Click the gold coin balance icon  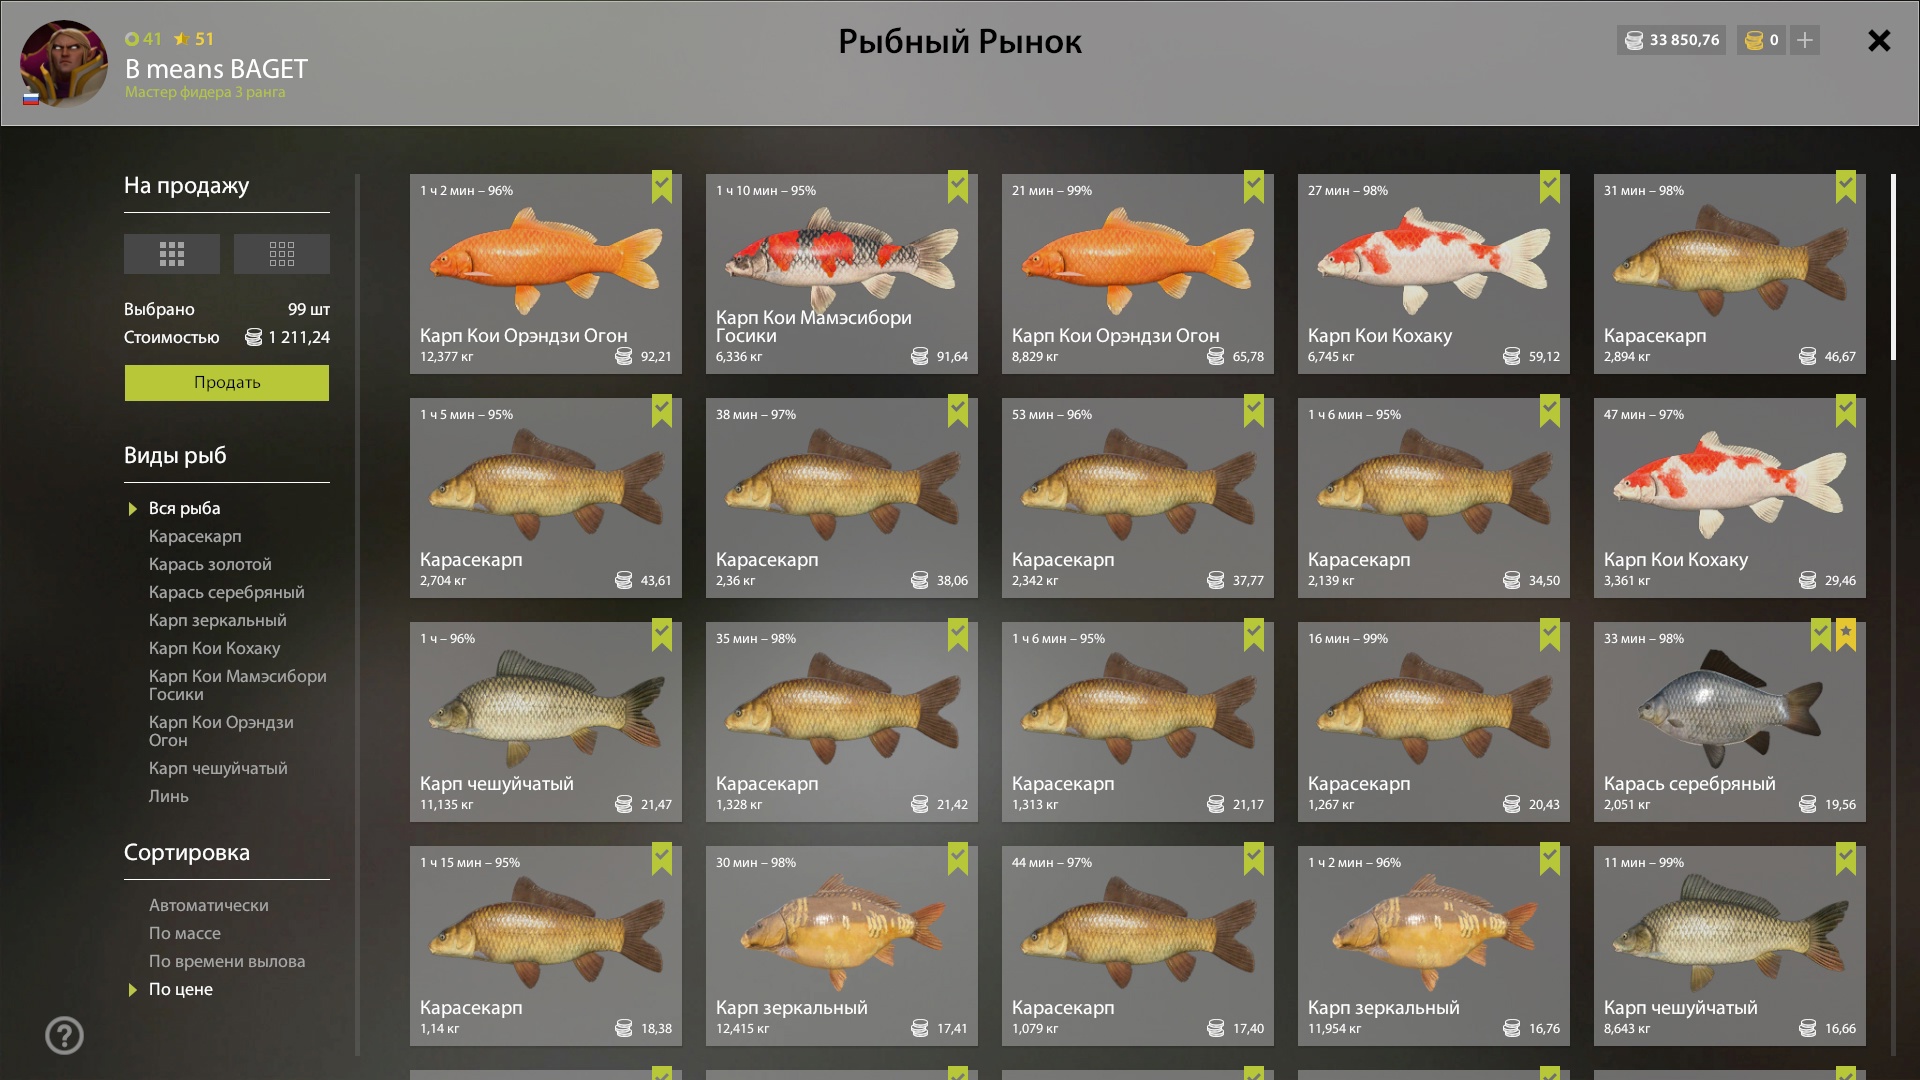(x=1754, y=40)
